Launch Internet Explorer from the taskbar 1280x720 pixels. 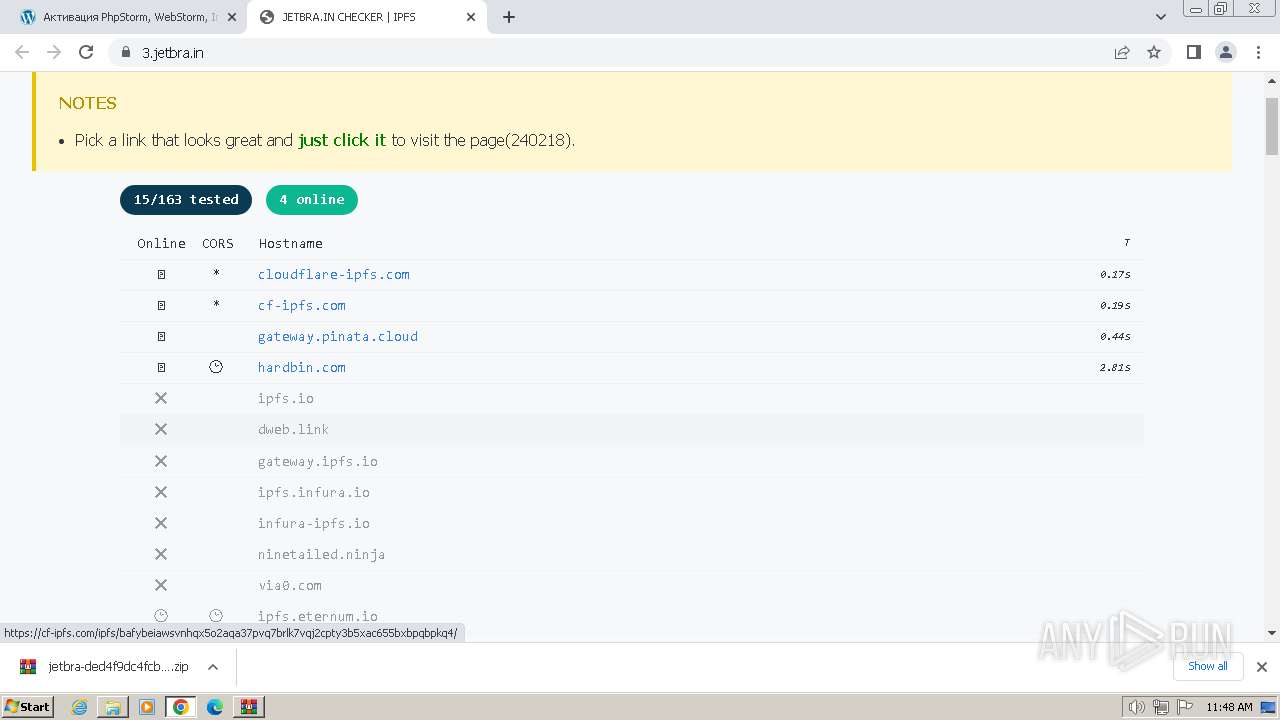click(80, 707)
